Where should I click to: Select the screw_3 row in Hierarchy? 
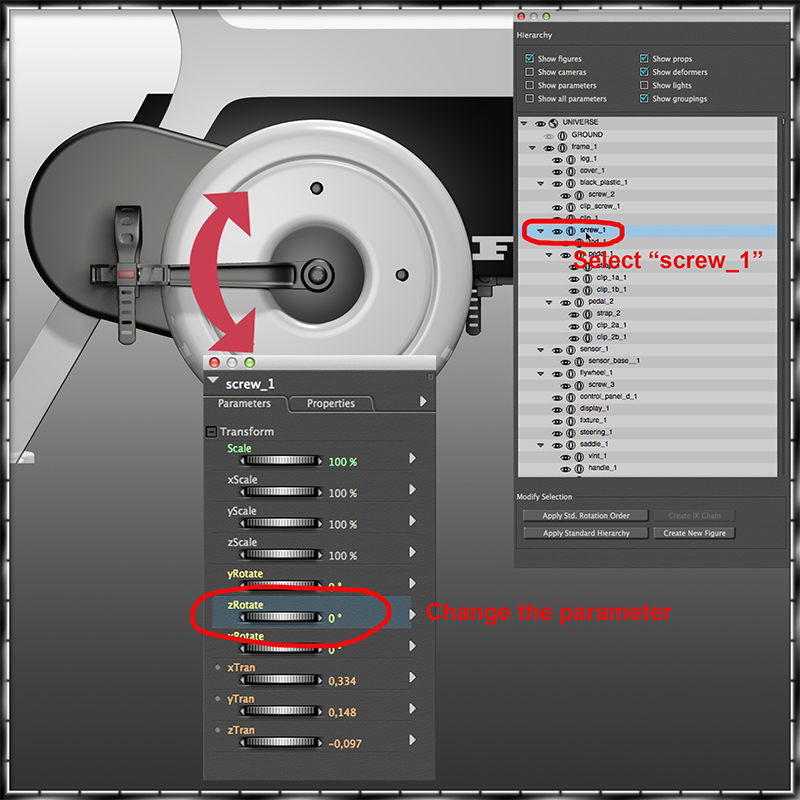[x=647, y=385]
